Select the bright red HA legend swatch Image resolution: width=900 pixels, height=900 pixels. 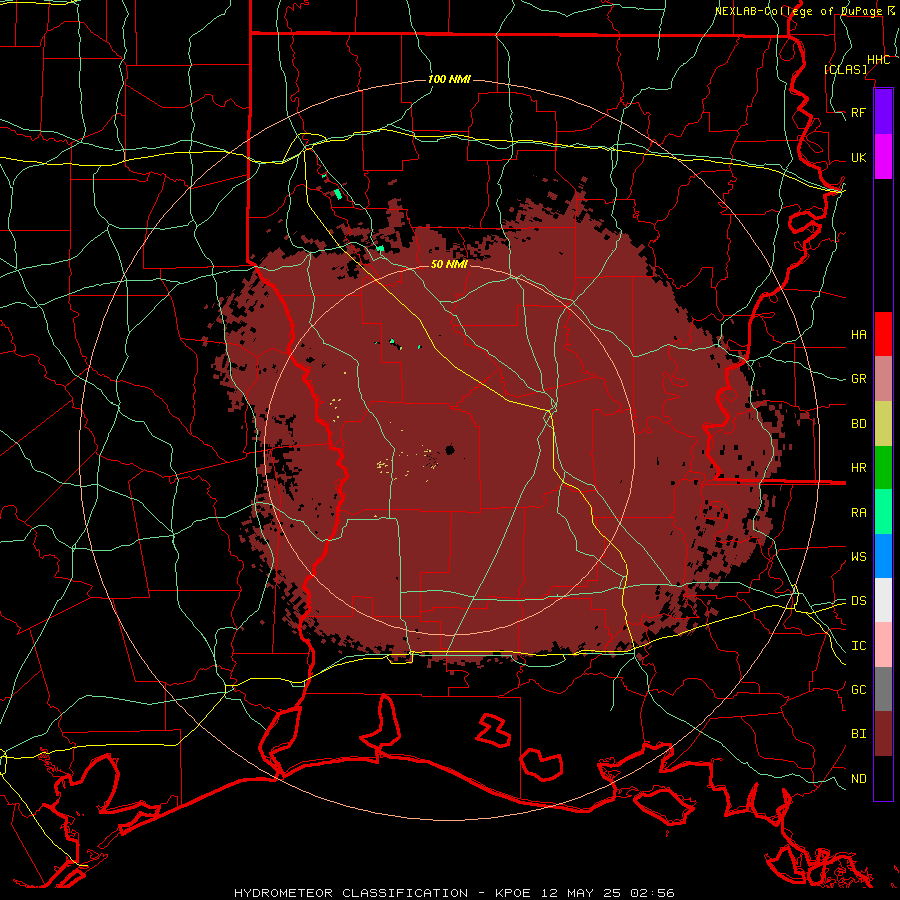(883, 334)
